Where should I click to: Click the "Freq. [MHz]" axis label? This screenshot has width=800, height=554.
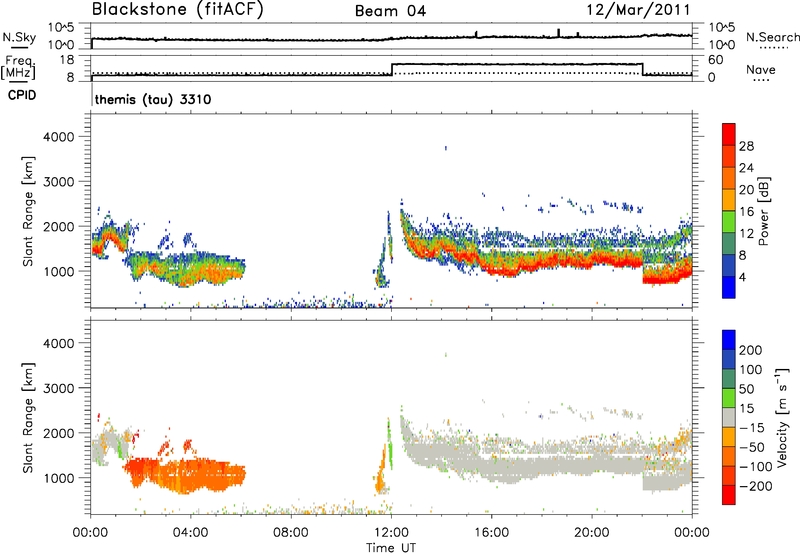[19, 68]
